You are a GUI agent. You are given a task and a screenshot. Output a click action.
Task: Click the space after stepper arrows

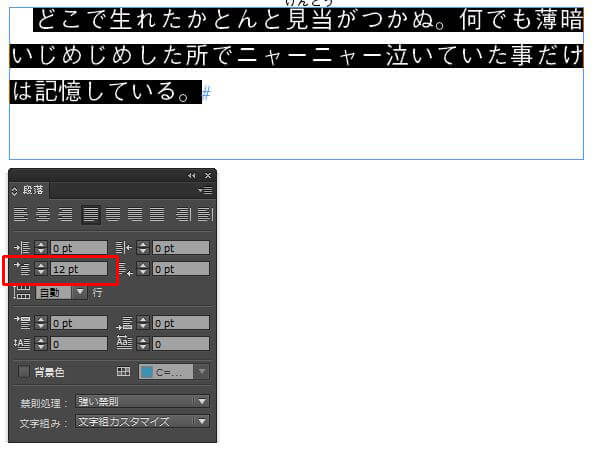(x=143, y=323)
